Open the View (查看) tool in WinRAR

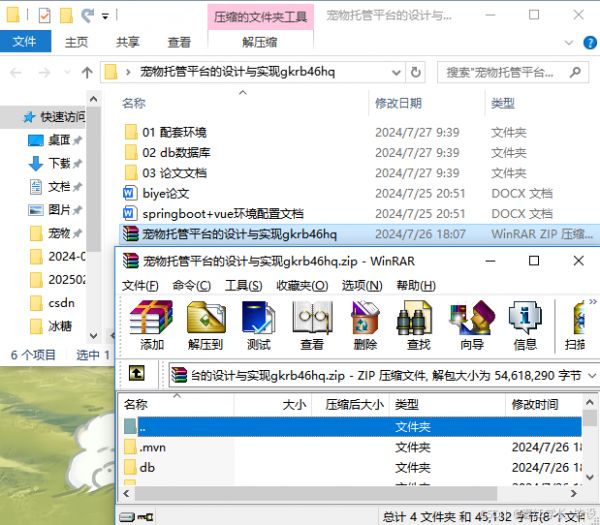pos(312,325)
